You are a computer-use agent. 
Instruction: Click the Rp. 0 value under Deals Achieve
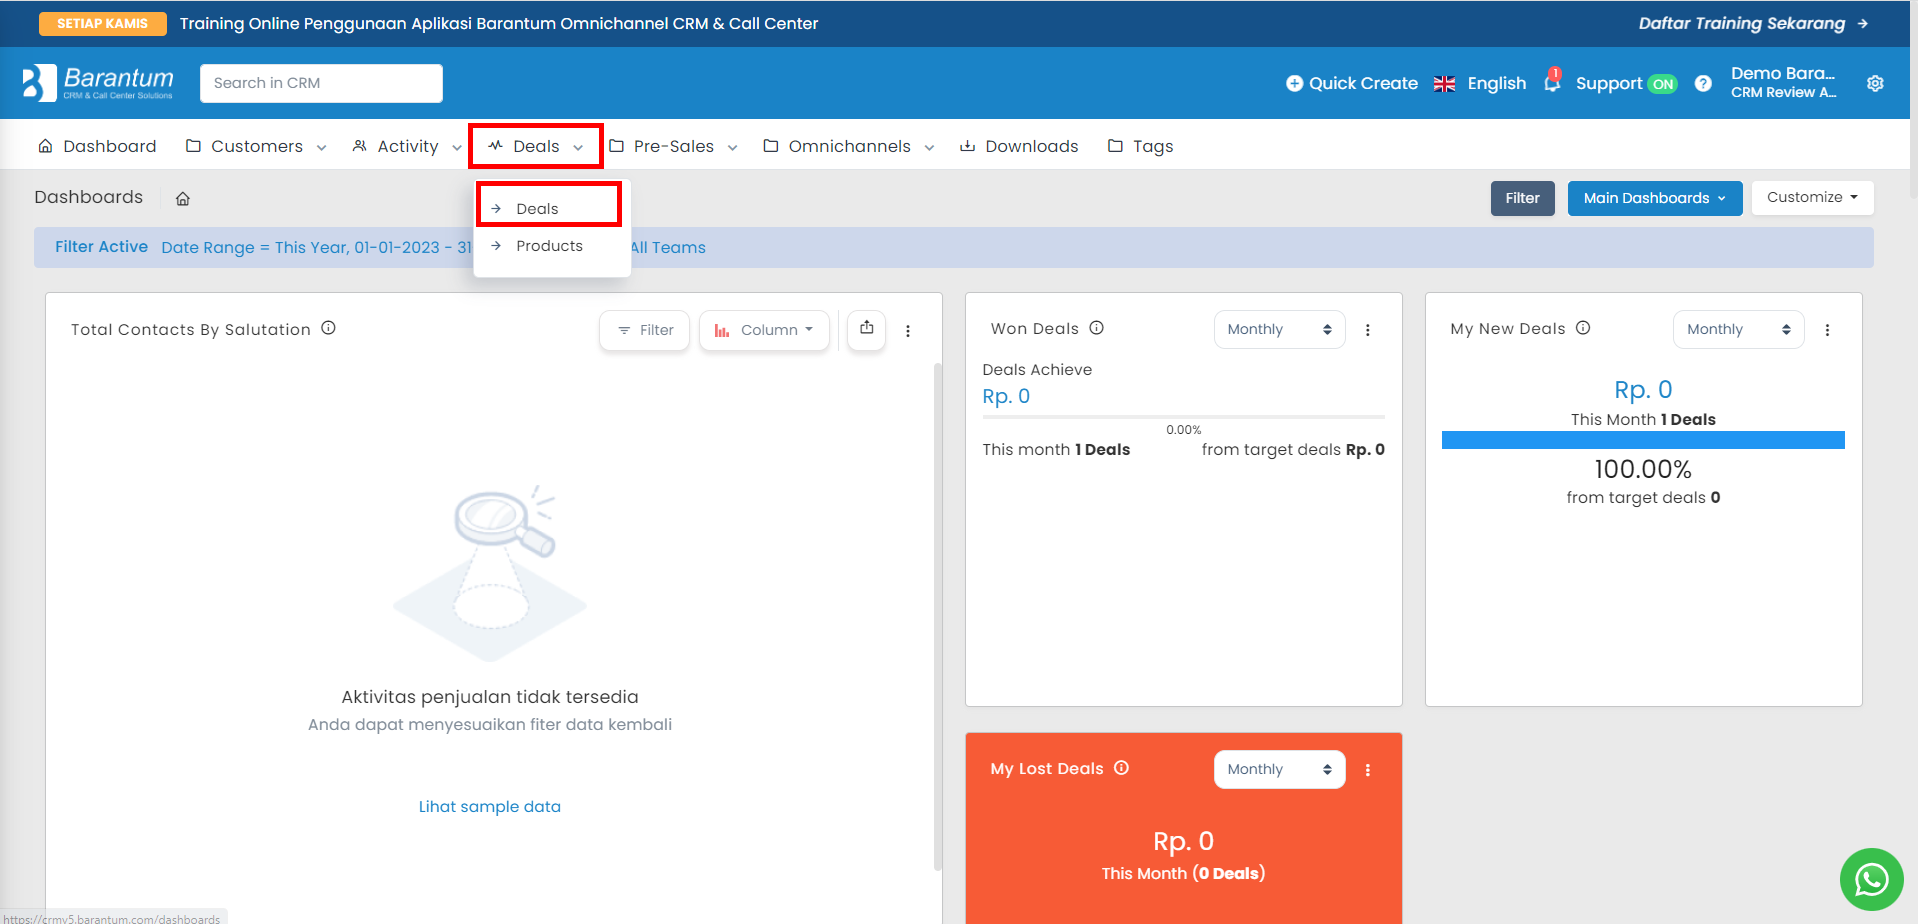tap(1006, 396)
